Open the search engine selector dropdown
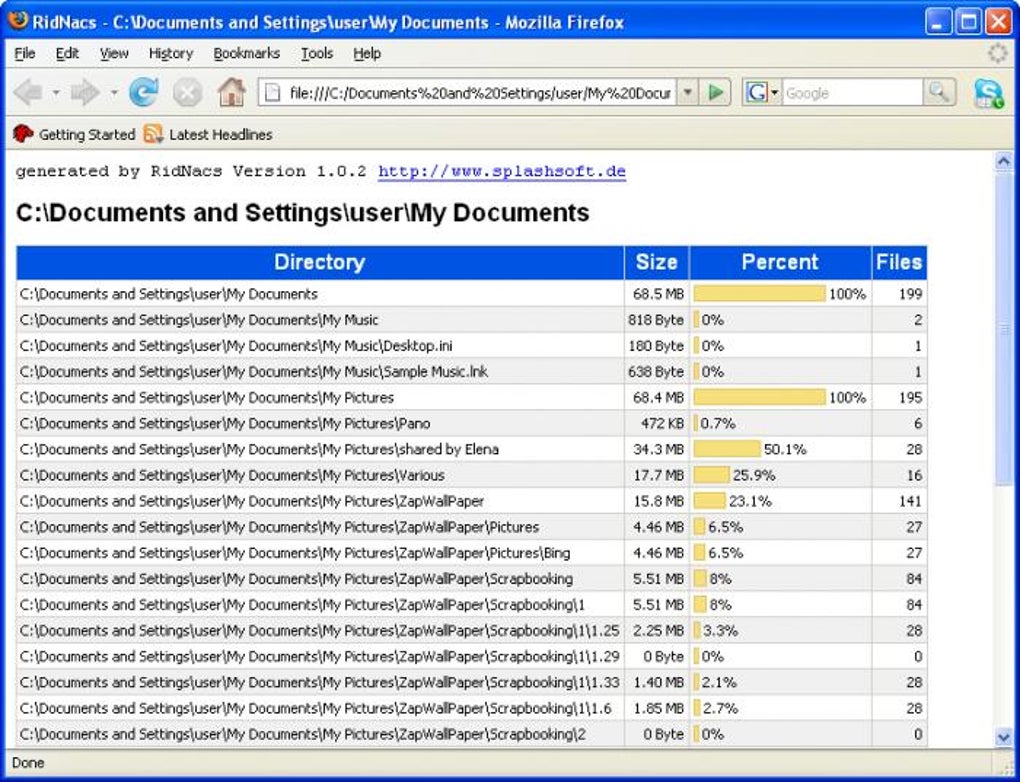Image resolution: width=1020 pixels, height=782 pixels. [x=762, y=92]
